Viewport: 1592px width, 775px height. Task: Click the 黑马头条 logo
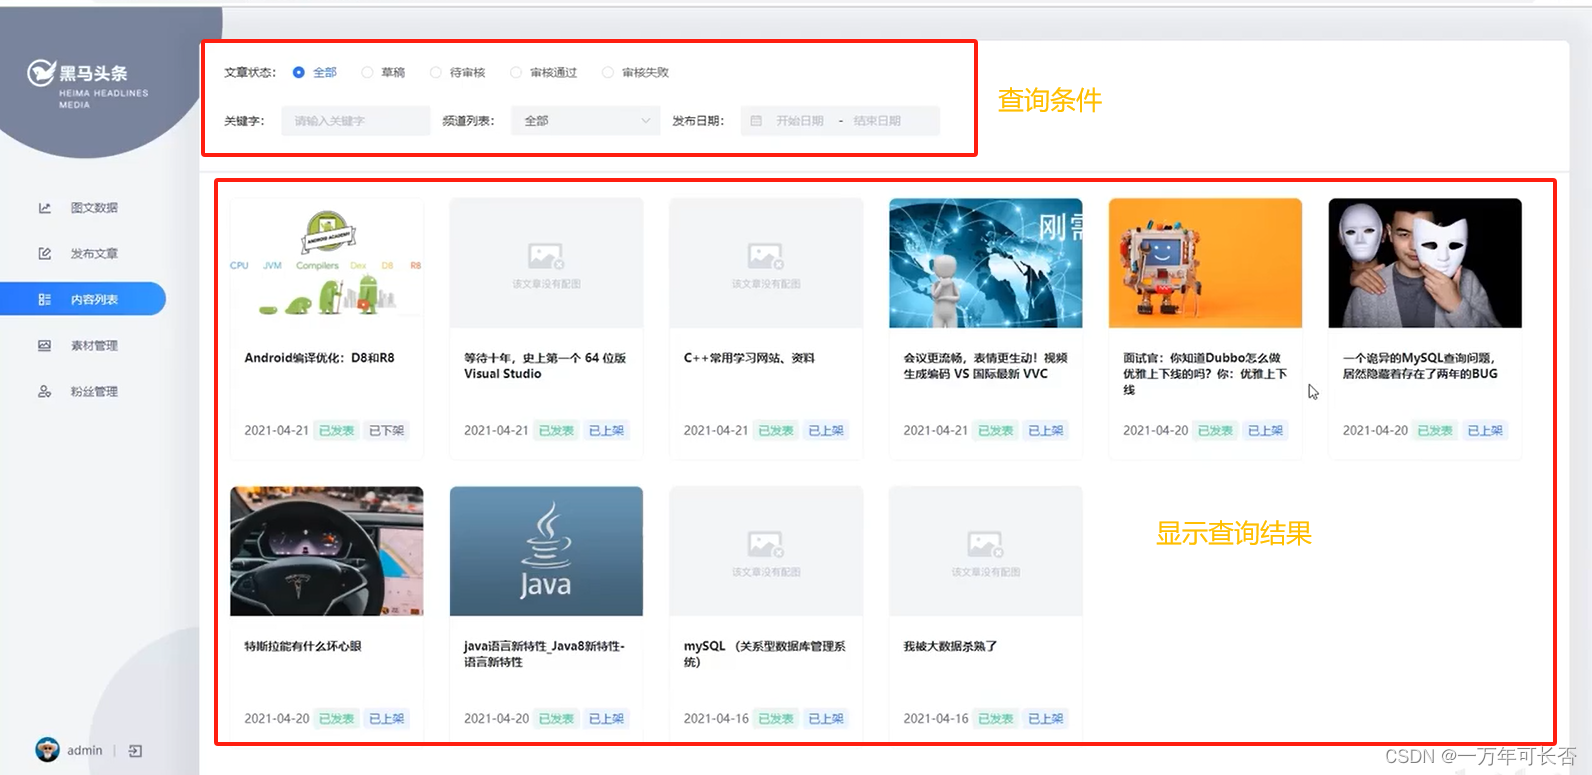point(88,84)
